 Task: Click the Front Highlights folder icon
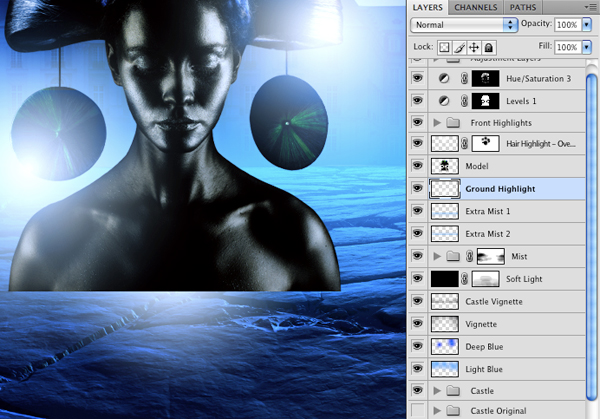(453, 122)
